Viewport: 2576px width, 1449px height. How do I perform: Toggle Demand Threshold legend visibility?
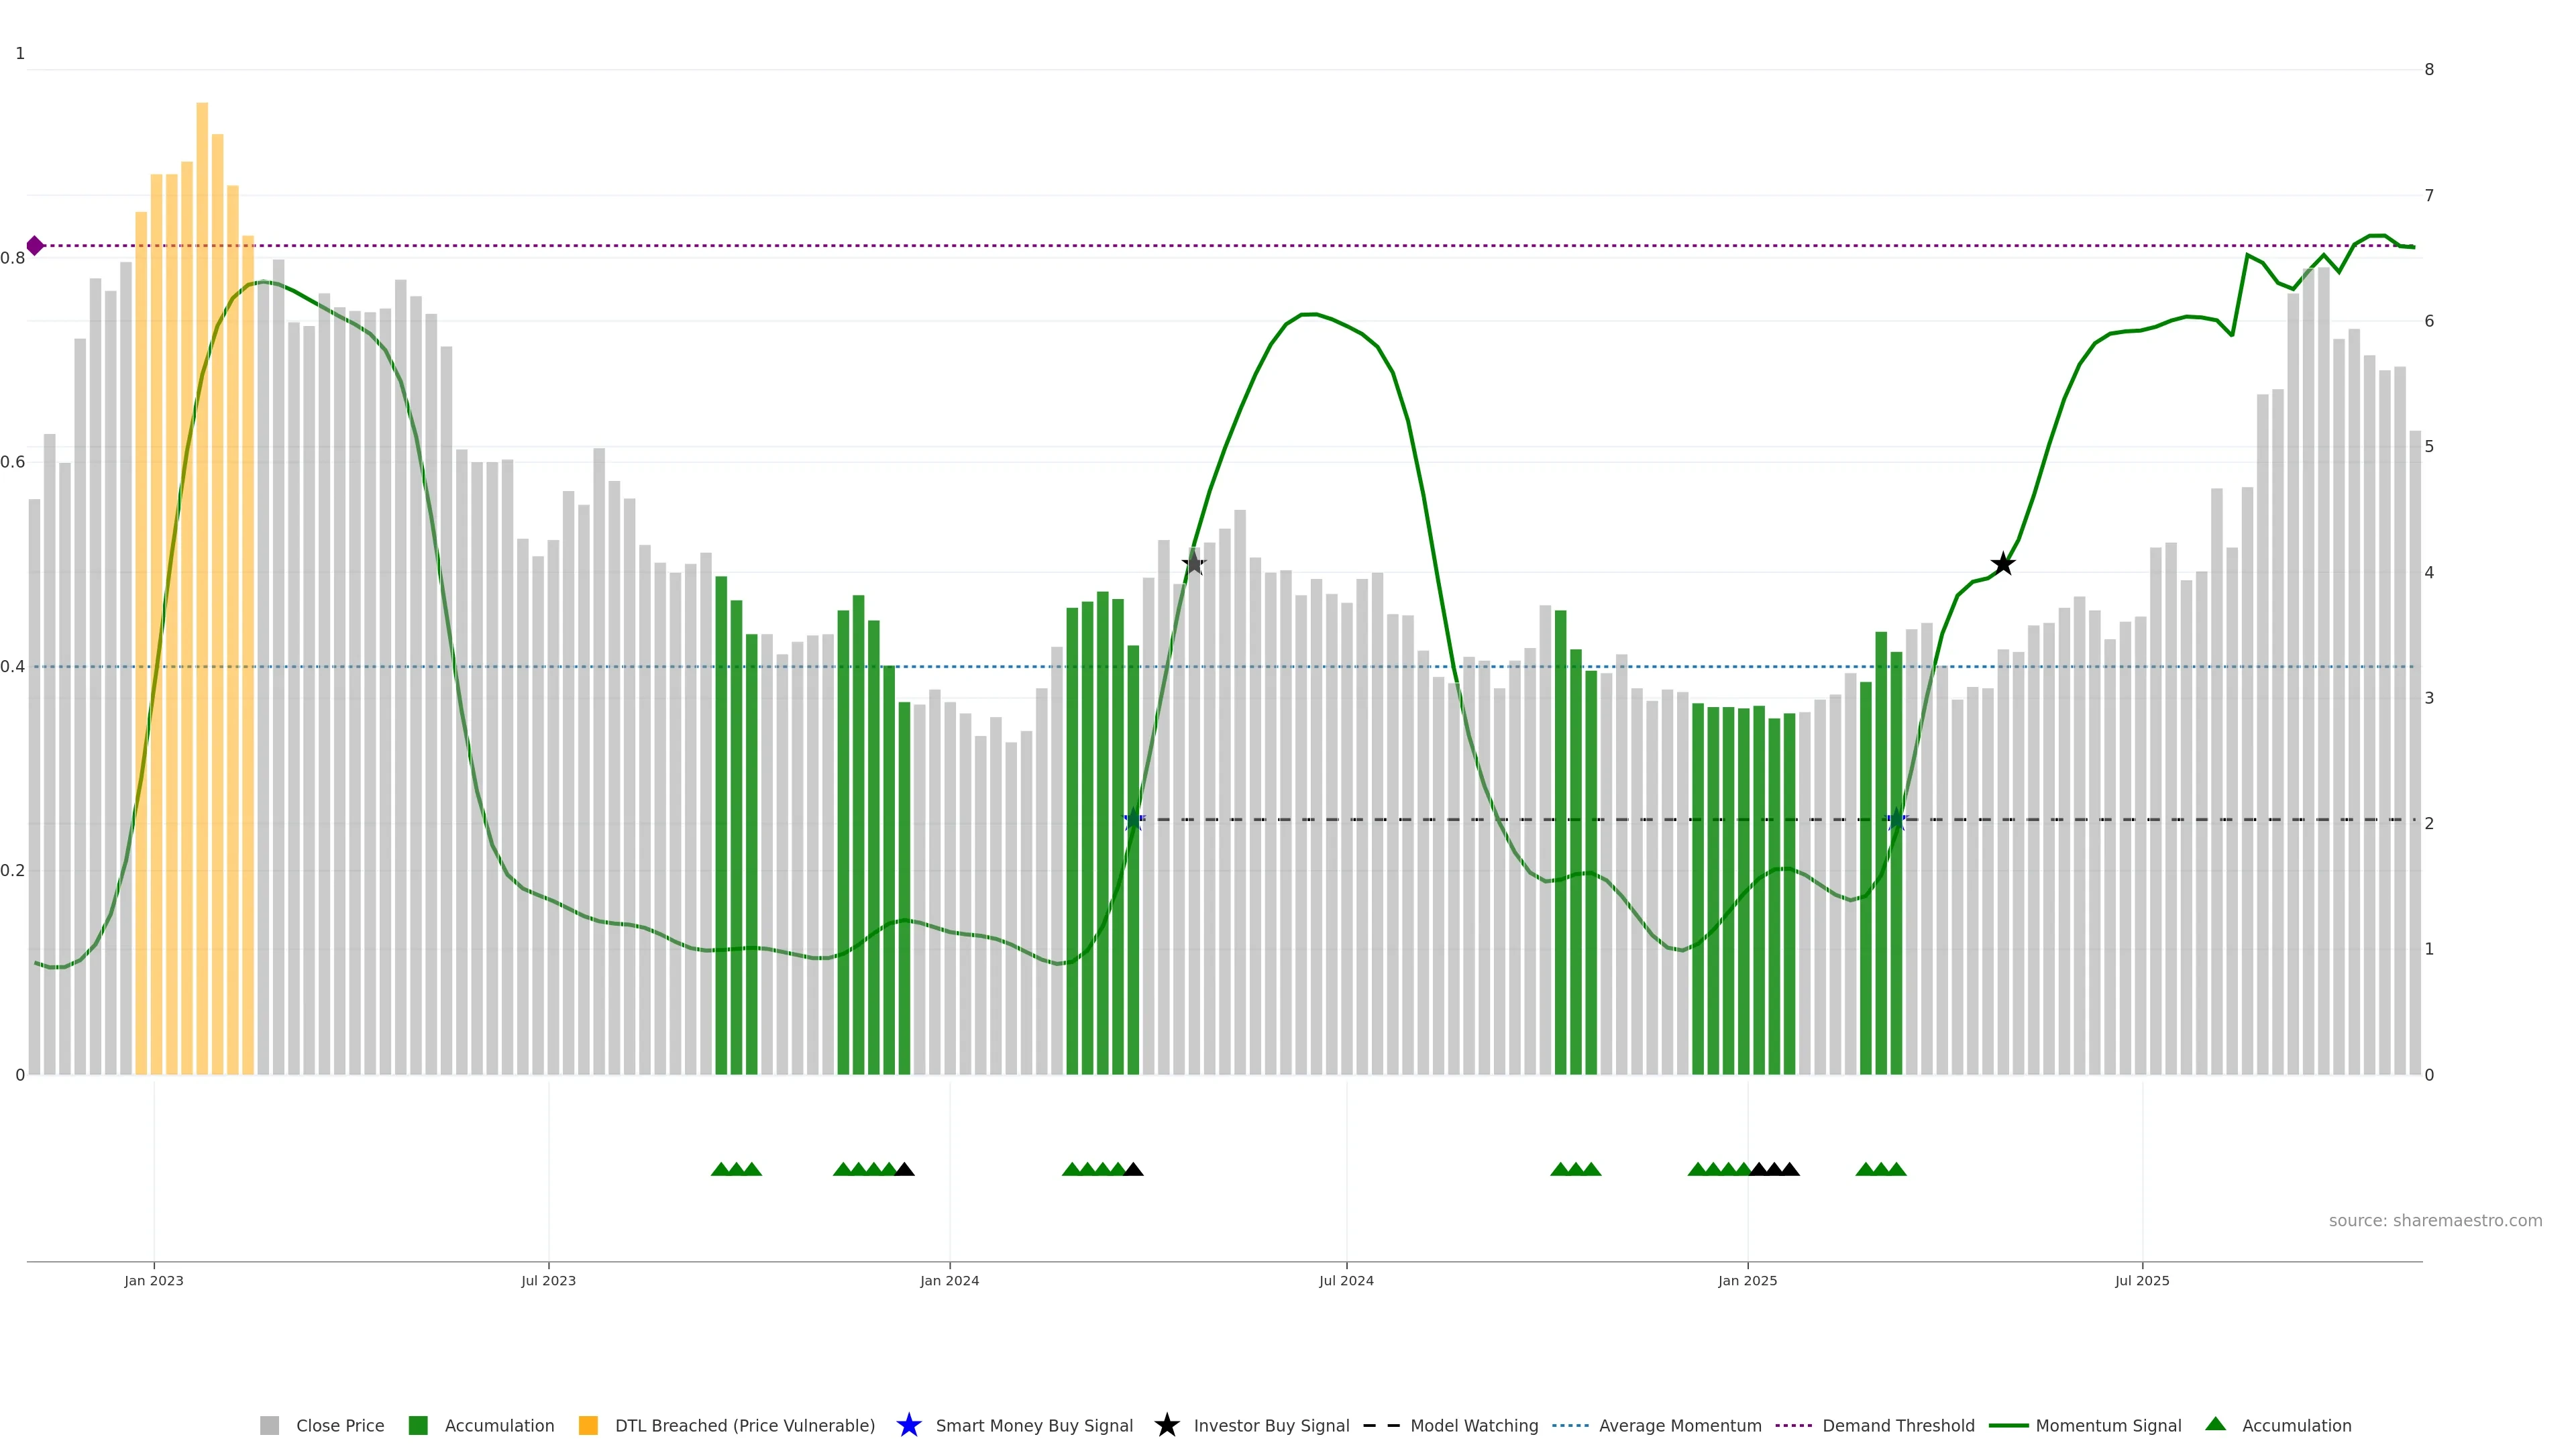[x=1898, y=1426]
